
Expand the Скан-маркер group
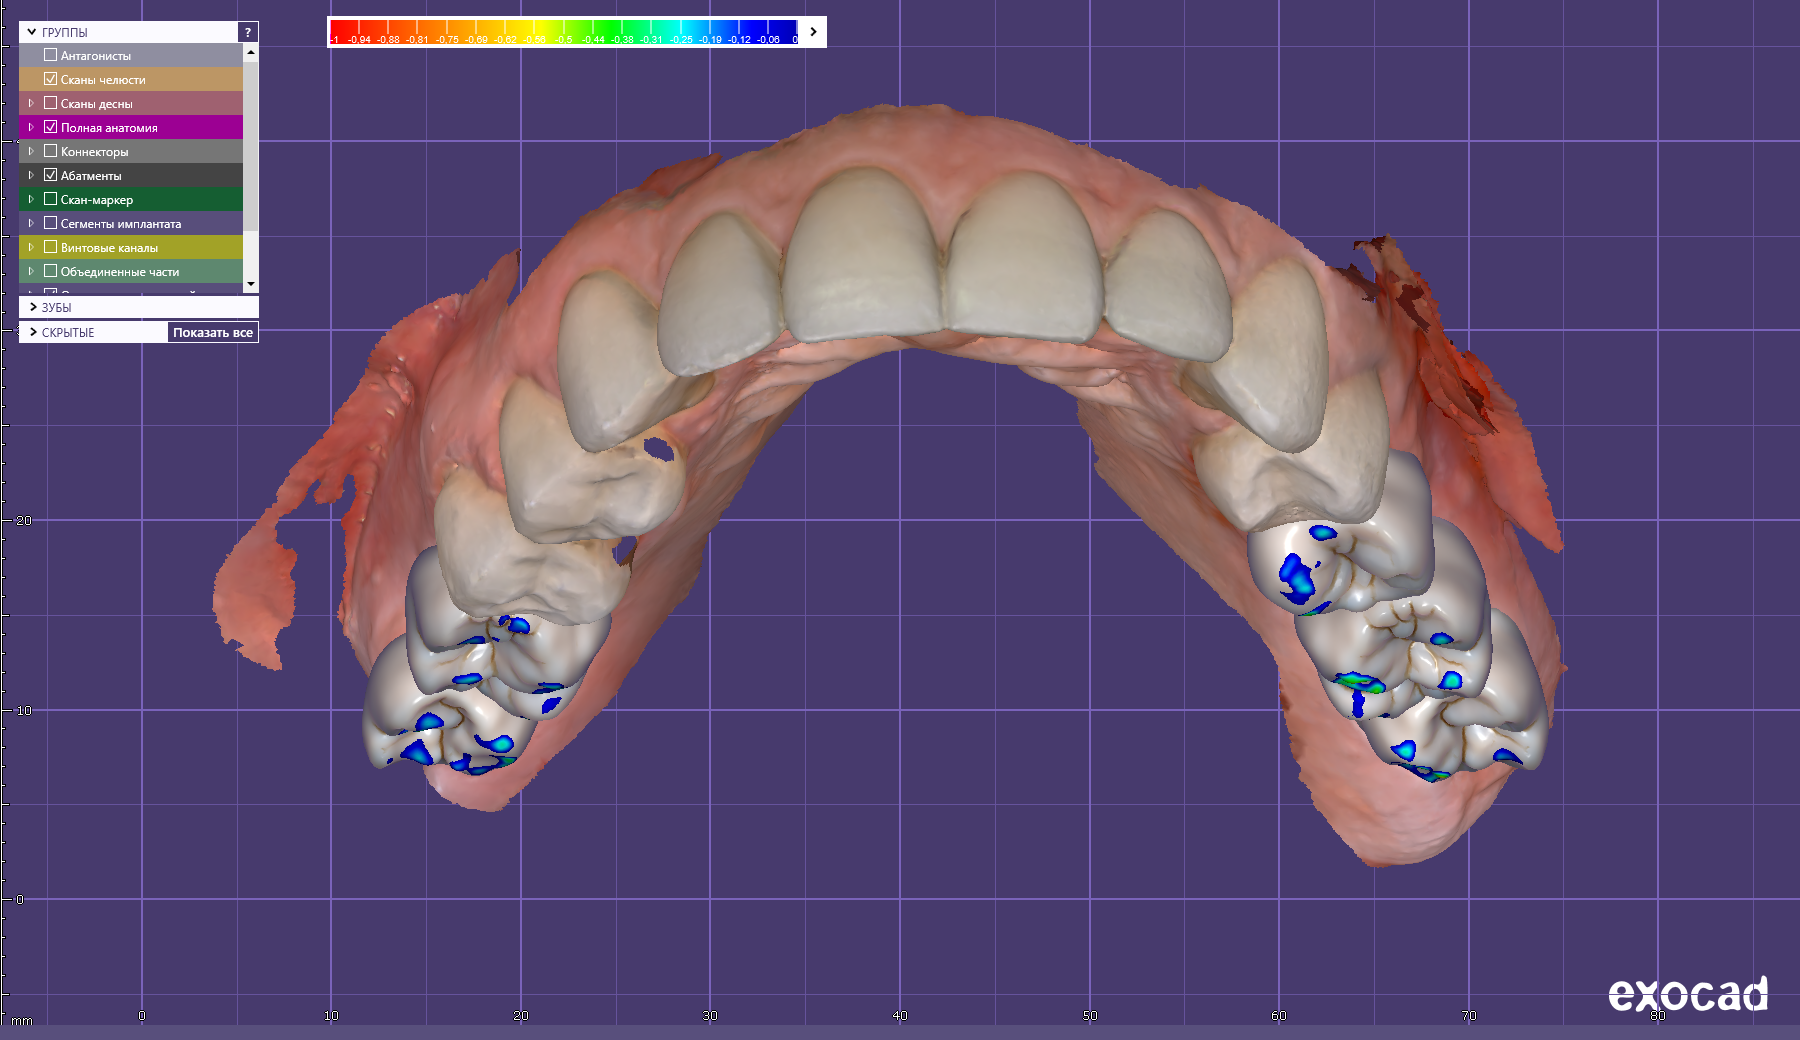pos(31,199)
